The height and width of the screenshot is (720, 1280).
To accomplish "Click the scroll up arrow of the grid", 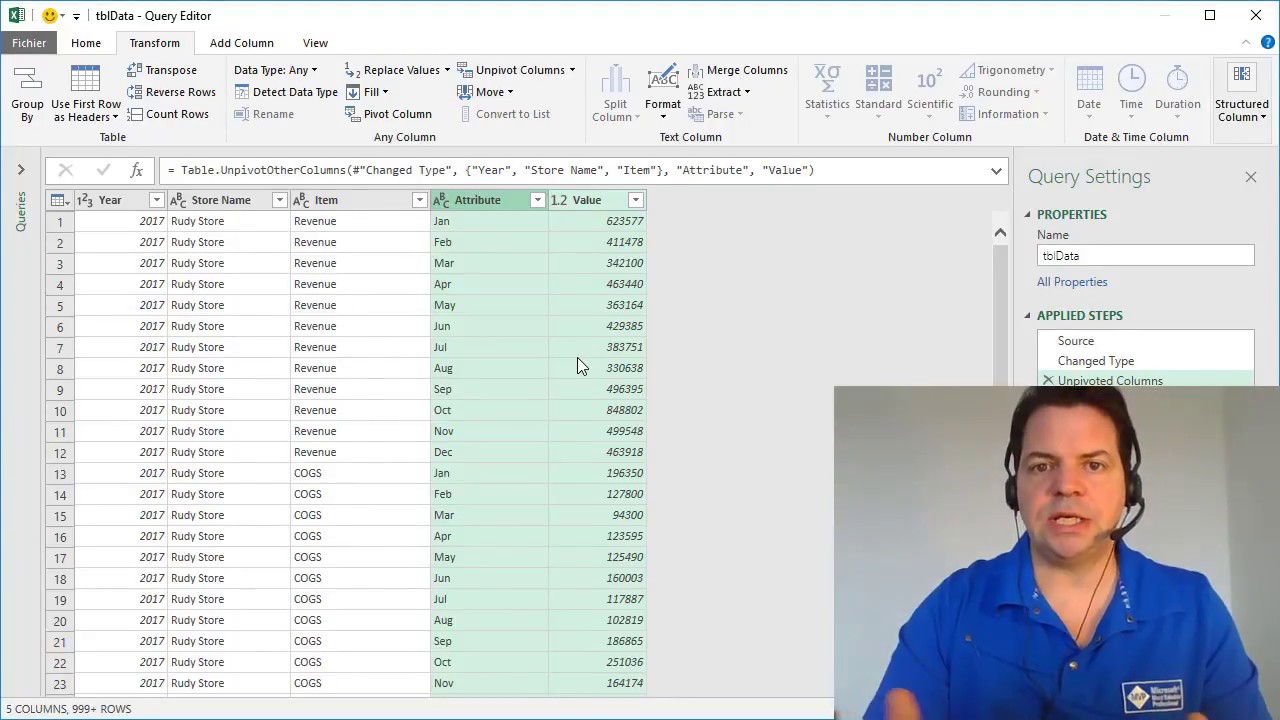I will pos(1000,232).
